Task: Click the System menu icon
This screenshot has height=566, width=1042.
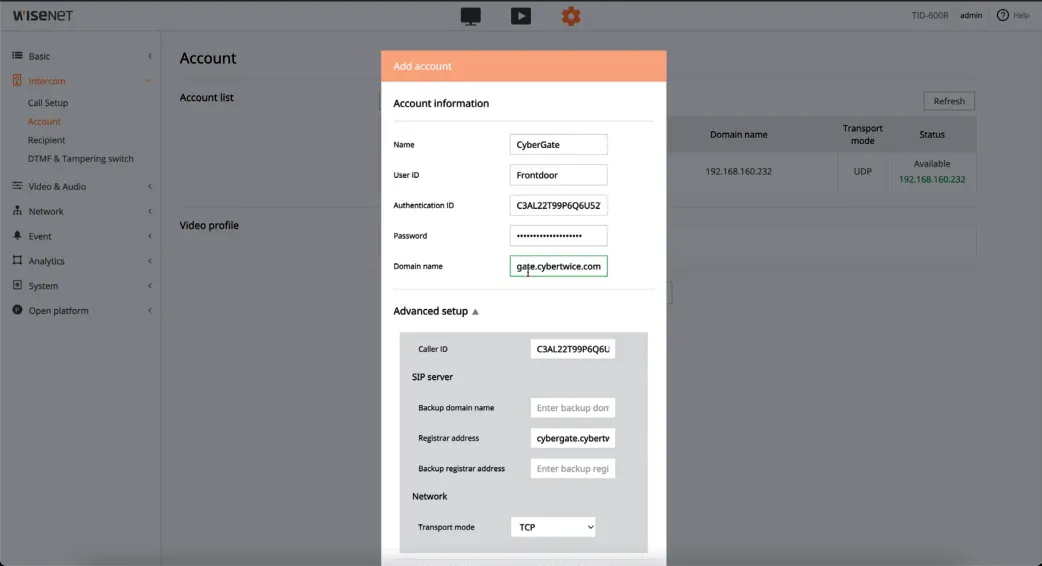Action: pyautogui.click(x=17, y=285)
